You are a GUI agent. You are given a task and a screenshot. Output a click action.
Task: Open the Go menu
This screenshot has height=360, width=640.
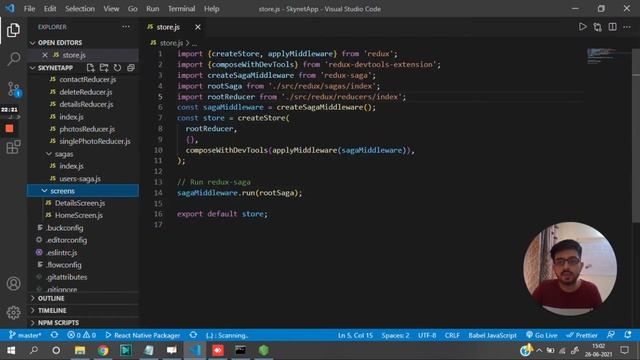[x=133, y=9]
